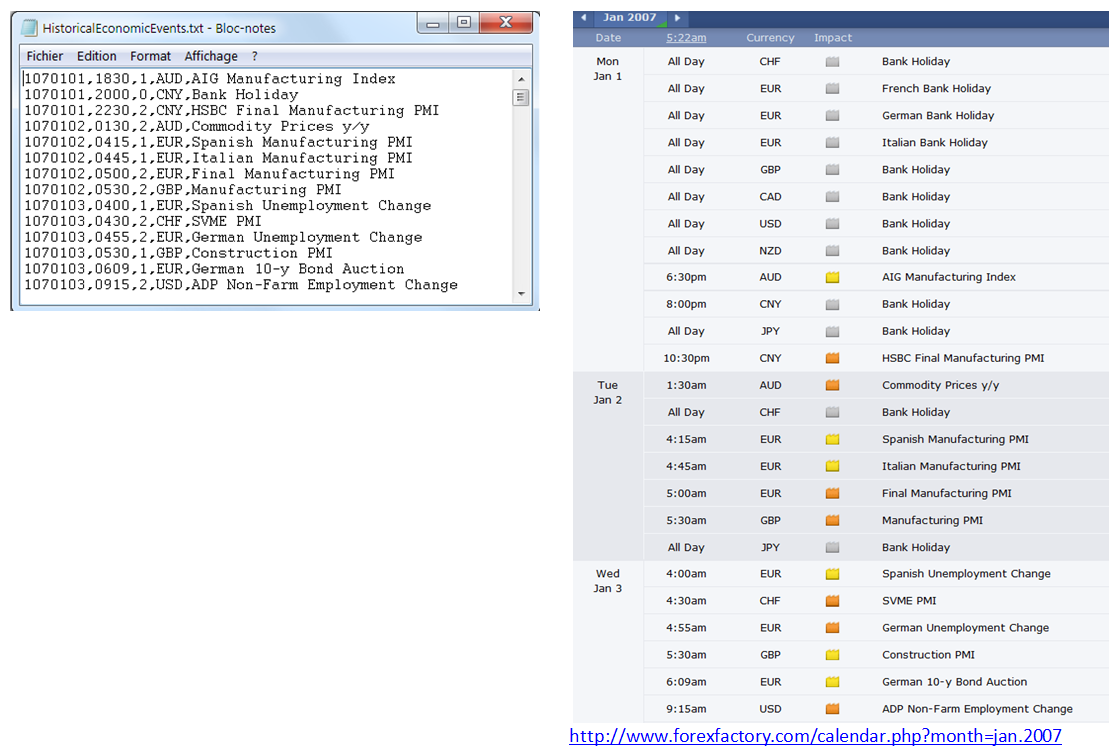The image size is (1118, 756).
Task: Select ADP Non-Farm Employment Change event name
Action: pyautogui.click(x=977, y=709)
